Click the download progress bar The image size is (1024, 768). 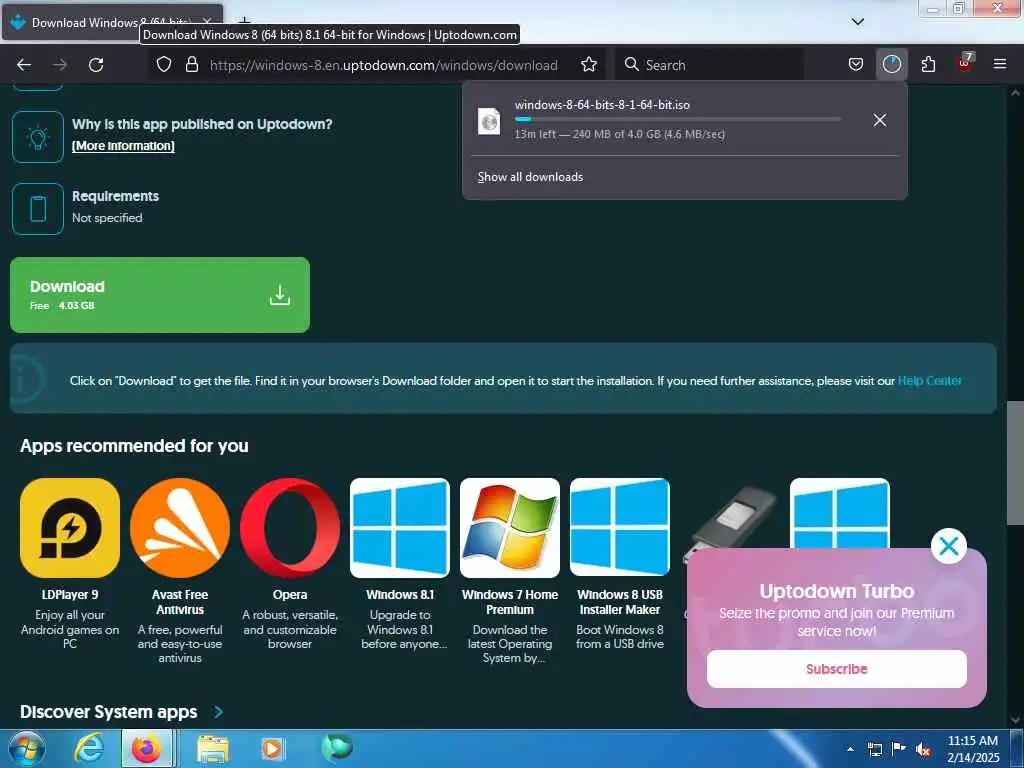[x=677, y=119]
